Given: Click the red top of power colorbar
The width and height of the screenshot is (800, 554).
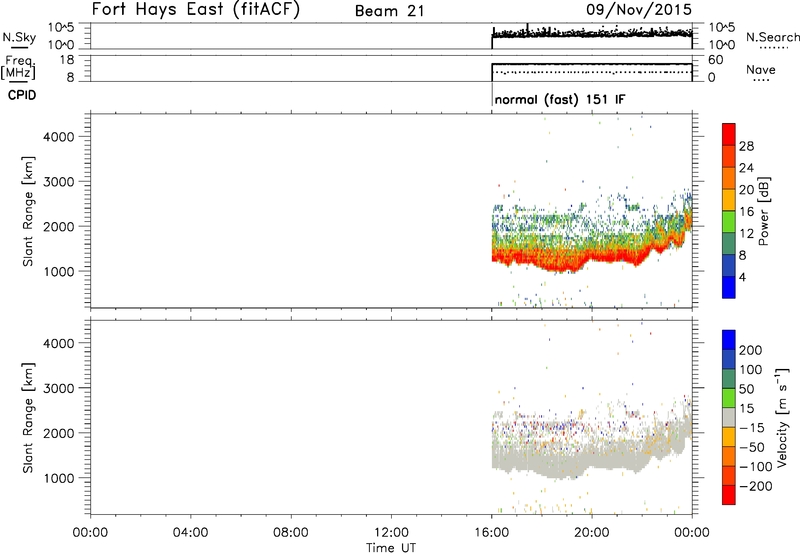Looking at the screenshot, I should point(729,134).
